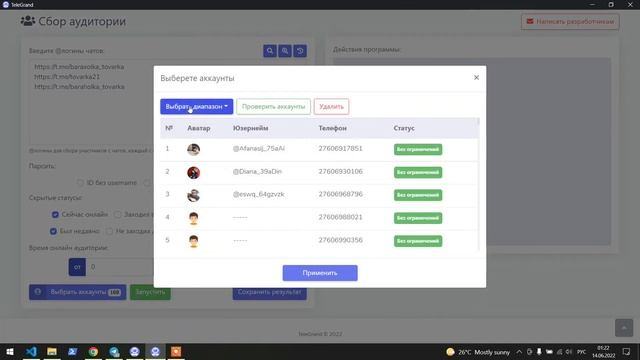Open Visual Studio Code from taskbar
Image resolution: width=640 pixels, height=360 pixels.
pos(31,351)
